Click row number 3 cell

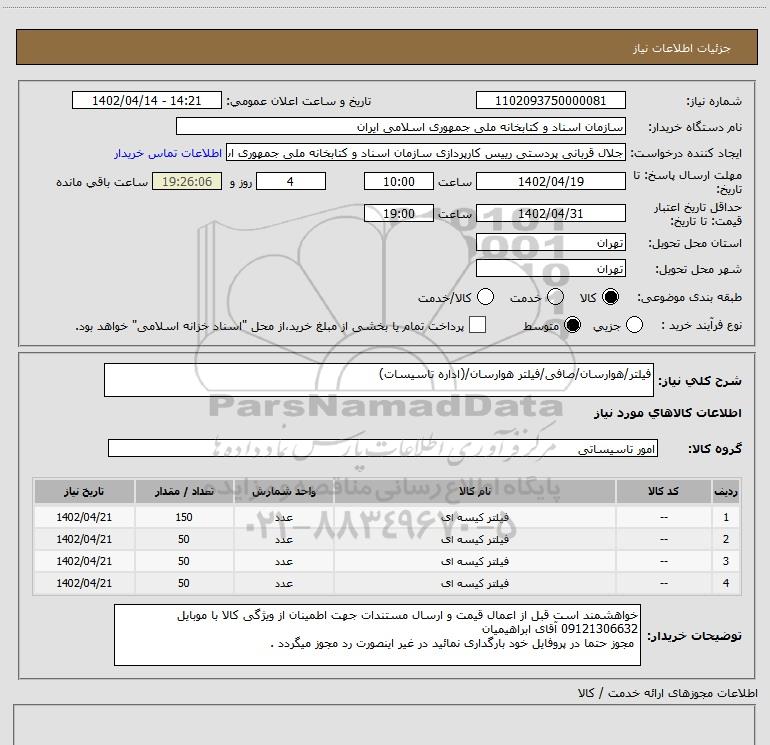[x=726, y=561]
